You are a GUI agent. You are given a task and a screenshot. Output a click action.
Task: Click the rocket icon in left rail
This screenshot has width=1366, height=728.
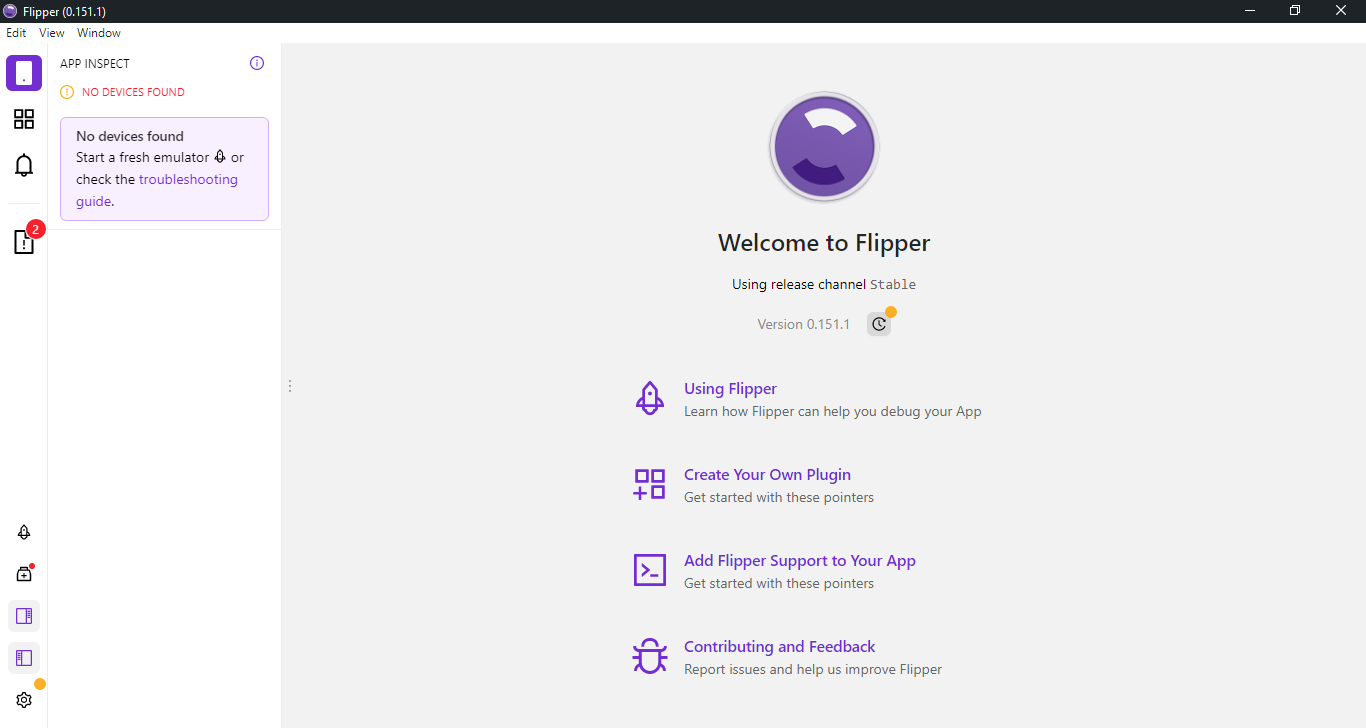[x=24, y=532]
